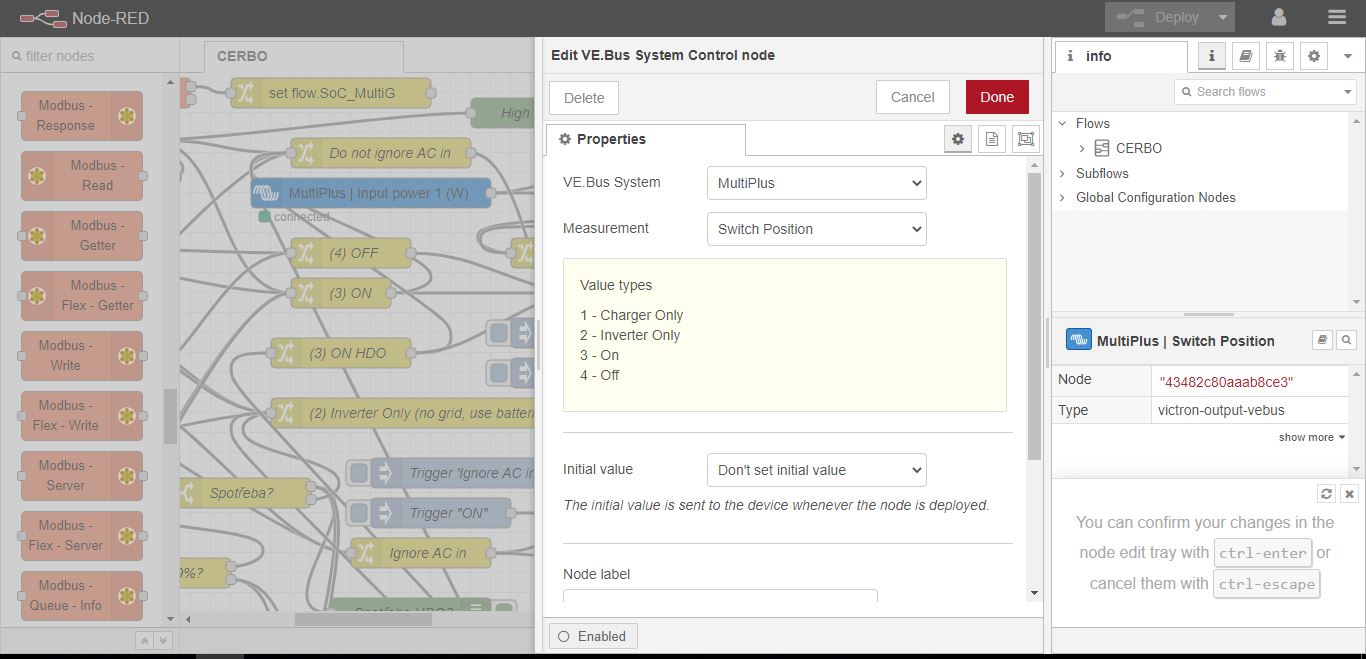Image resolution: width=1366 pixels, height=659 pixels.
Task: Find MultiPlus Switch Position node in workspace
Action: 1347,340
